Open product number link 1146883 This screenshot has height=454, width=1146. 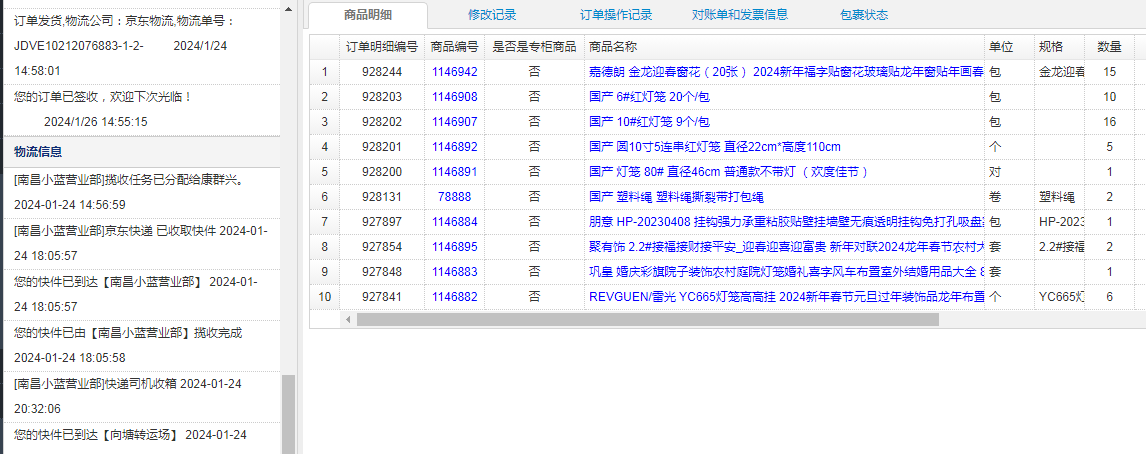click(x=455, y=272)
